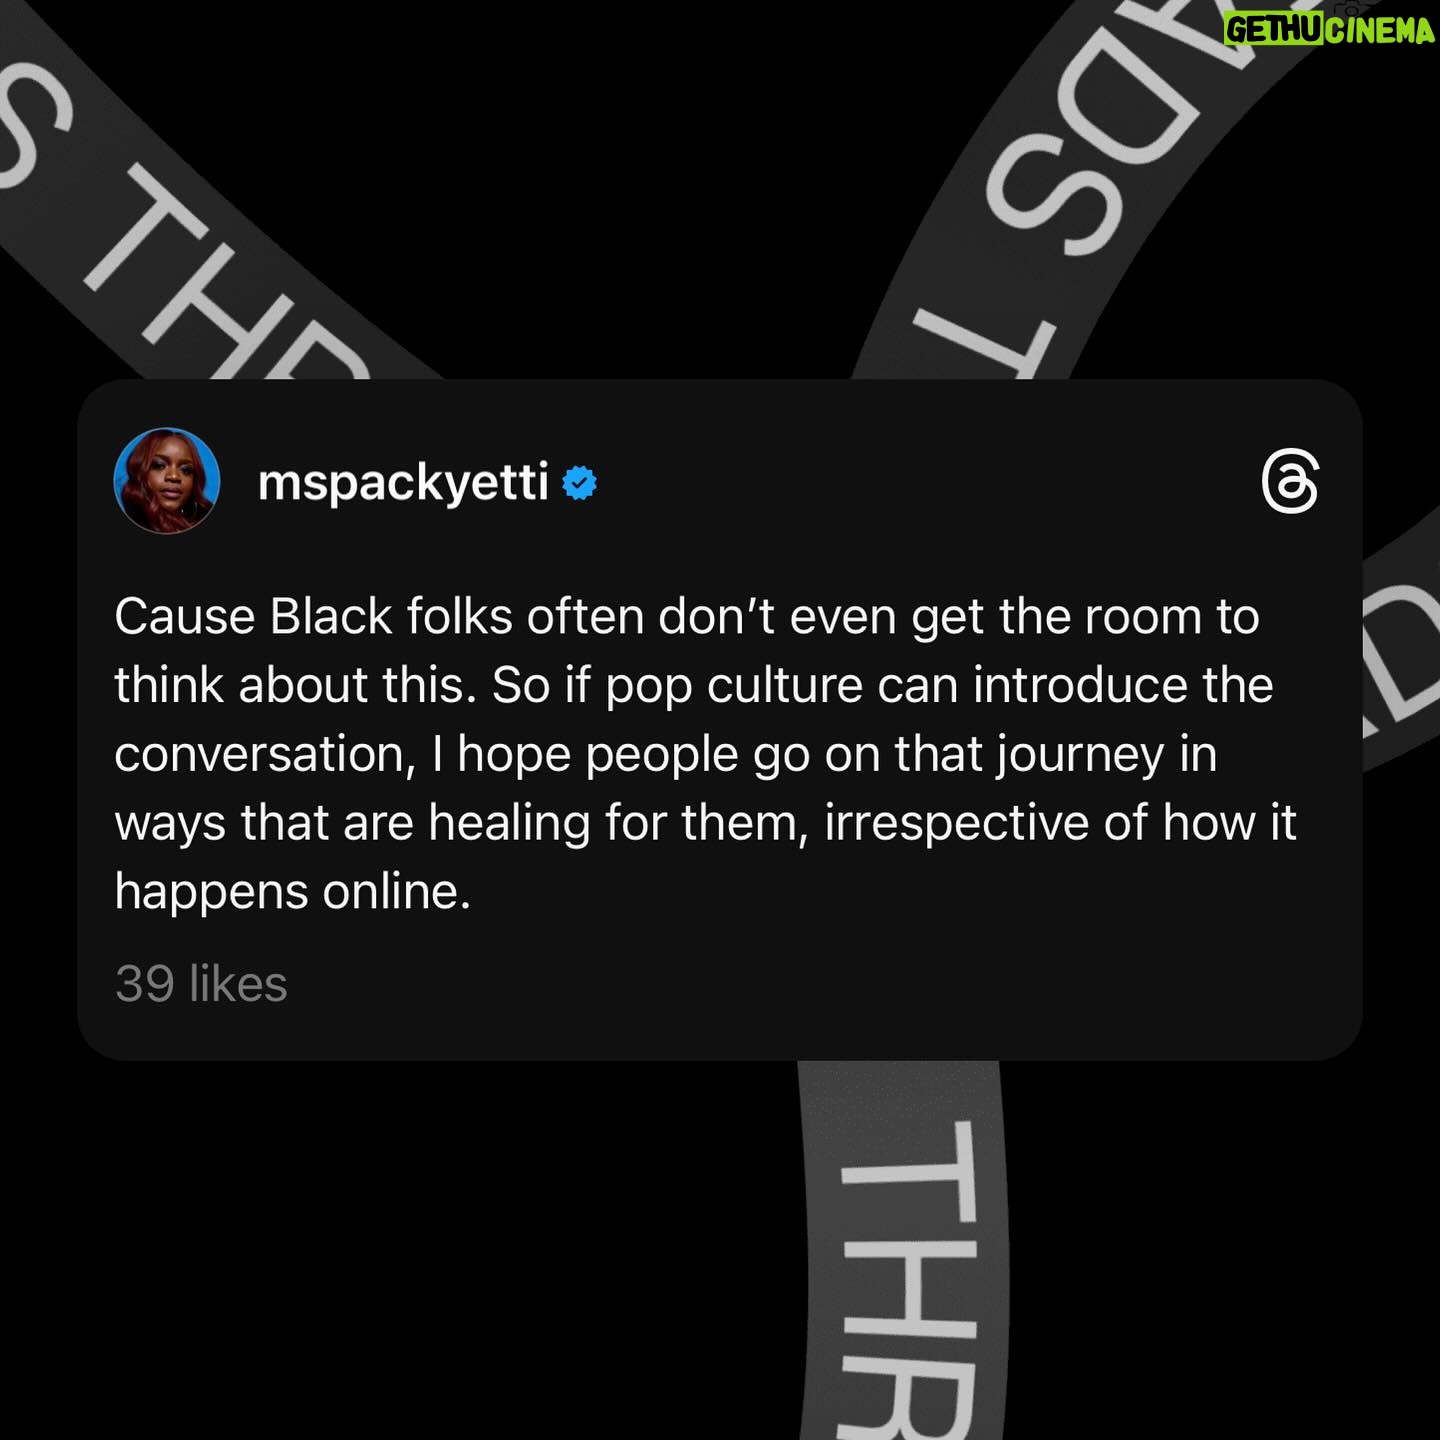Click the green GETHU part of the watermark
Viewport: 1440px width, 1440px height.
pyautogui.click(x=1274, y=30)
